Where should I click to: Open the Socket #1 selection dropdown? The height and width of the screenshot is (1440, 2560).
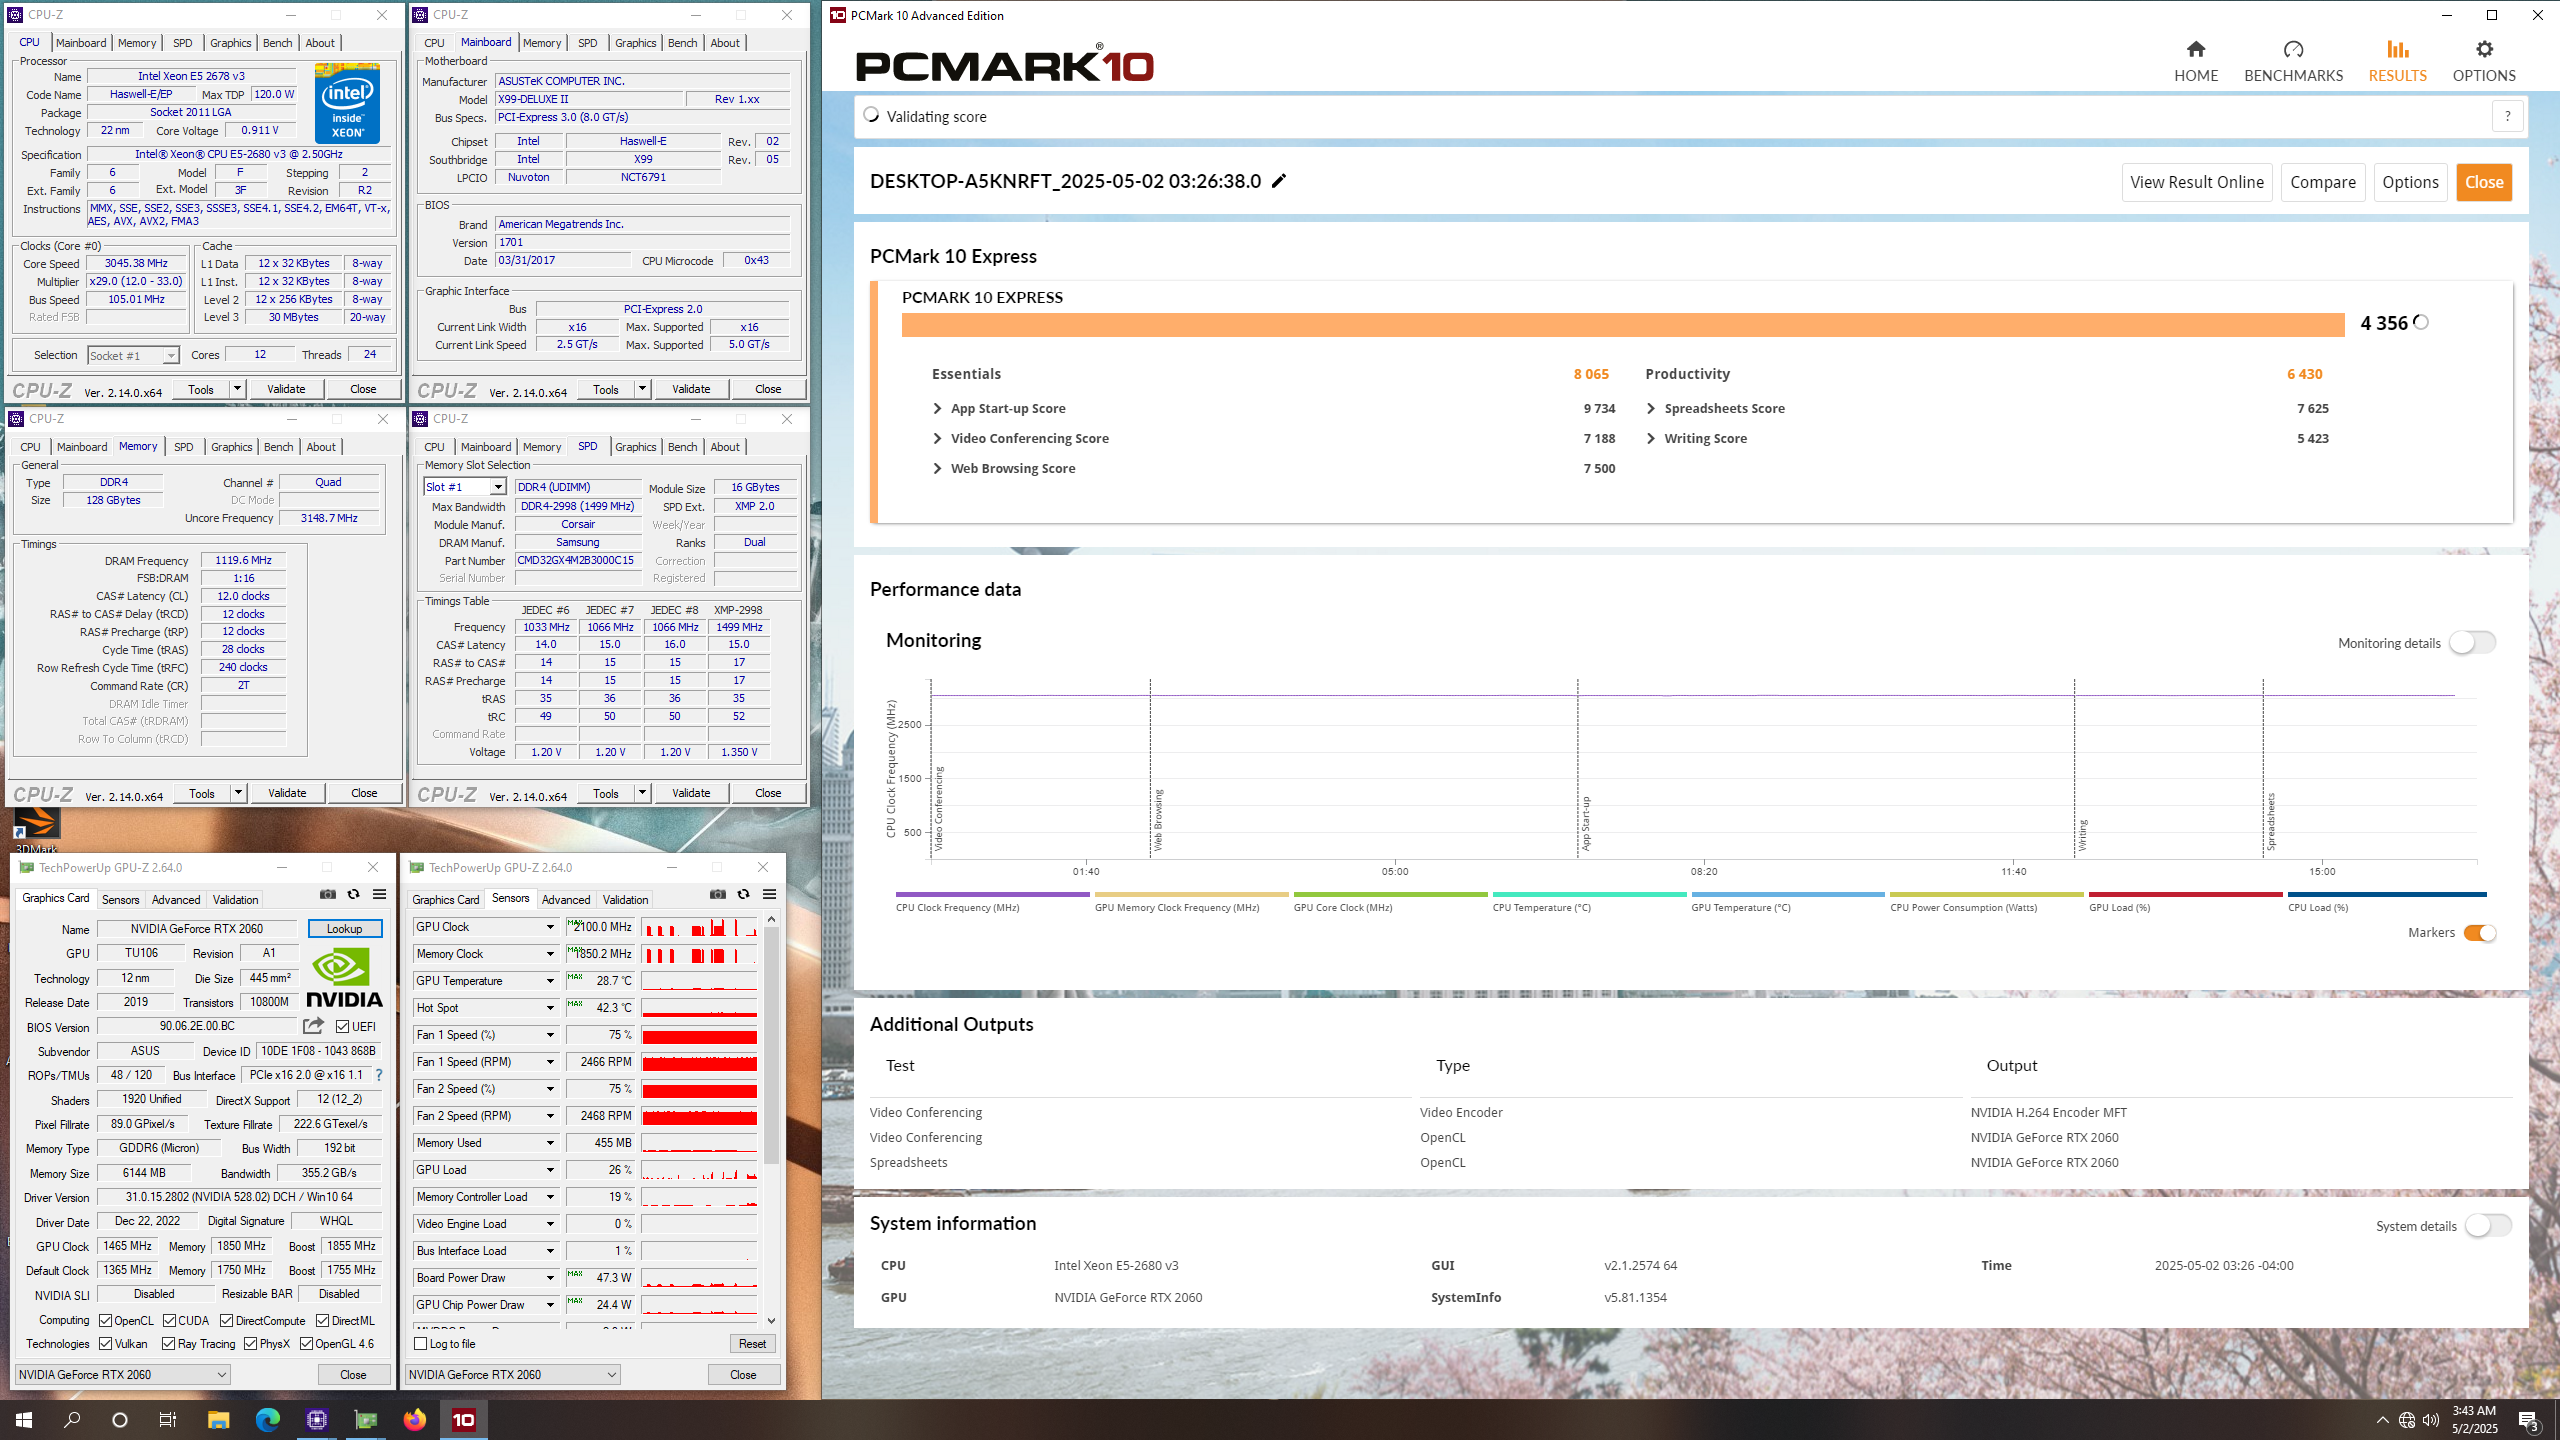click(133, 355)
